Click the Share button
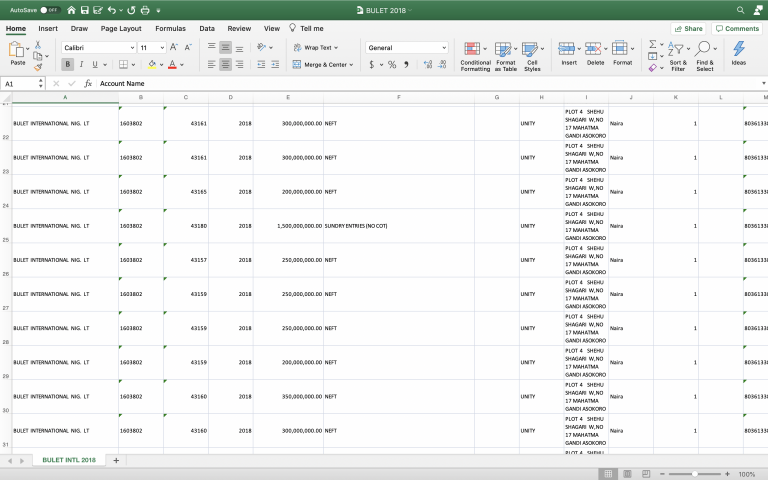Image resolution: width=768 pixels, height=480 pixels. point(688,28)
